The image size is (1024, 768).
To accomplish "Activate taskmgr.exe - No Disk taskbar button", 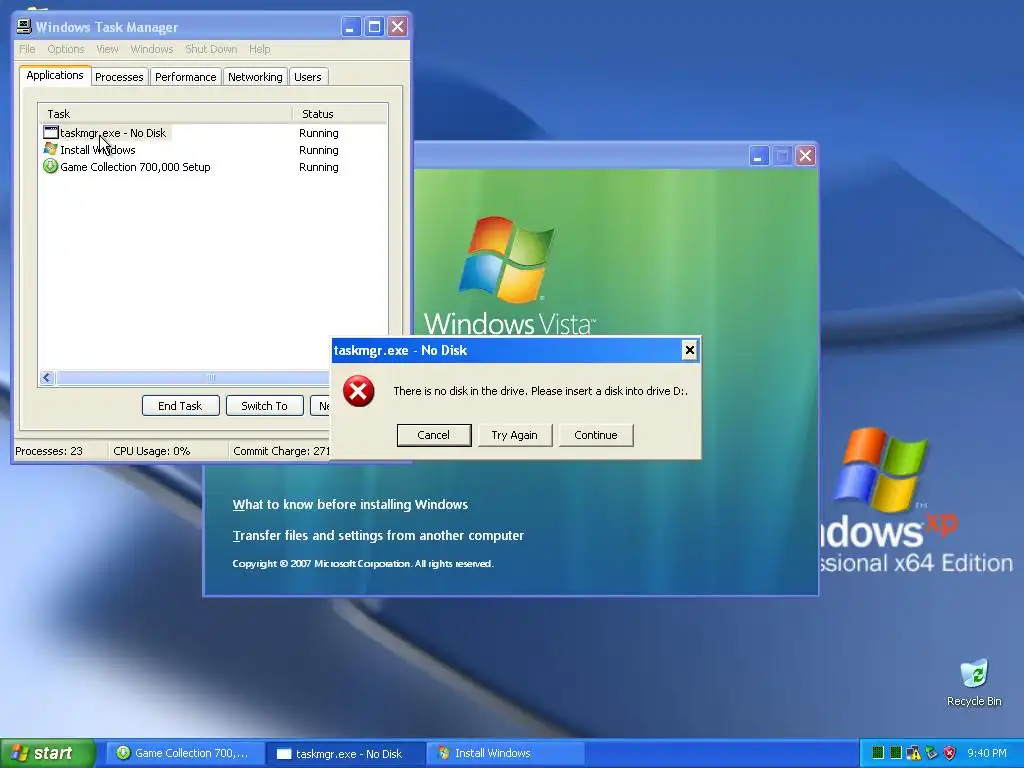I will tap(345, 753).
